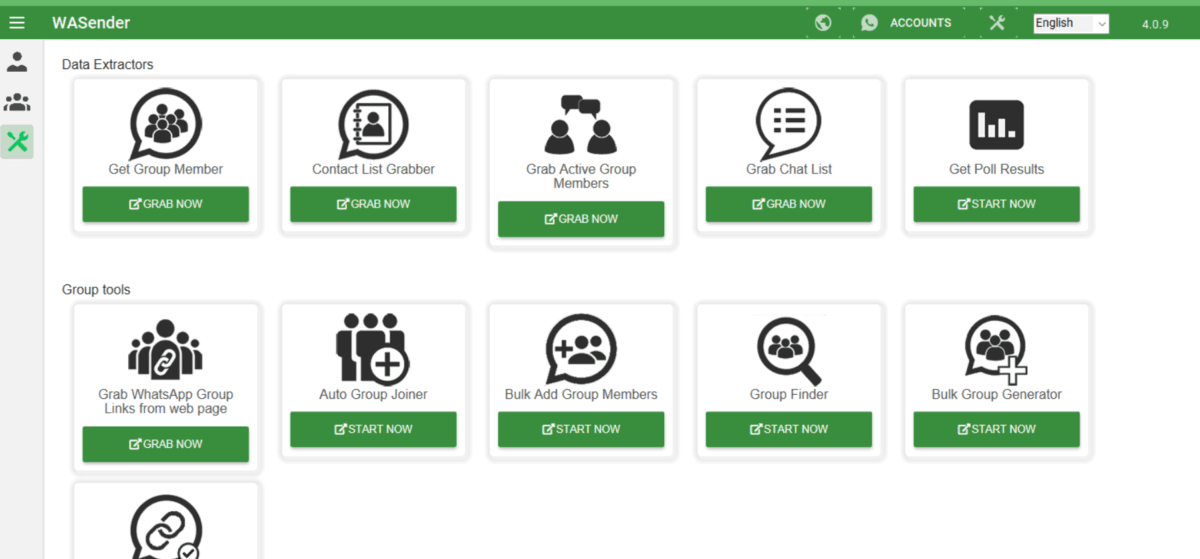
Task: Click START NOW under Bulk Group Generator
Action: pos(997,429)
